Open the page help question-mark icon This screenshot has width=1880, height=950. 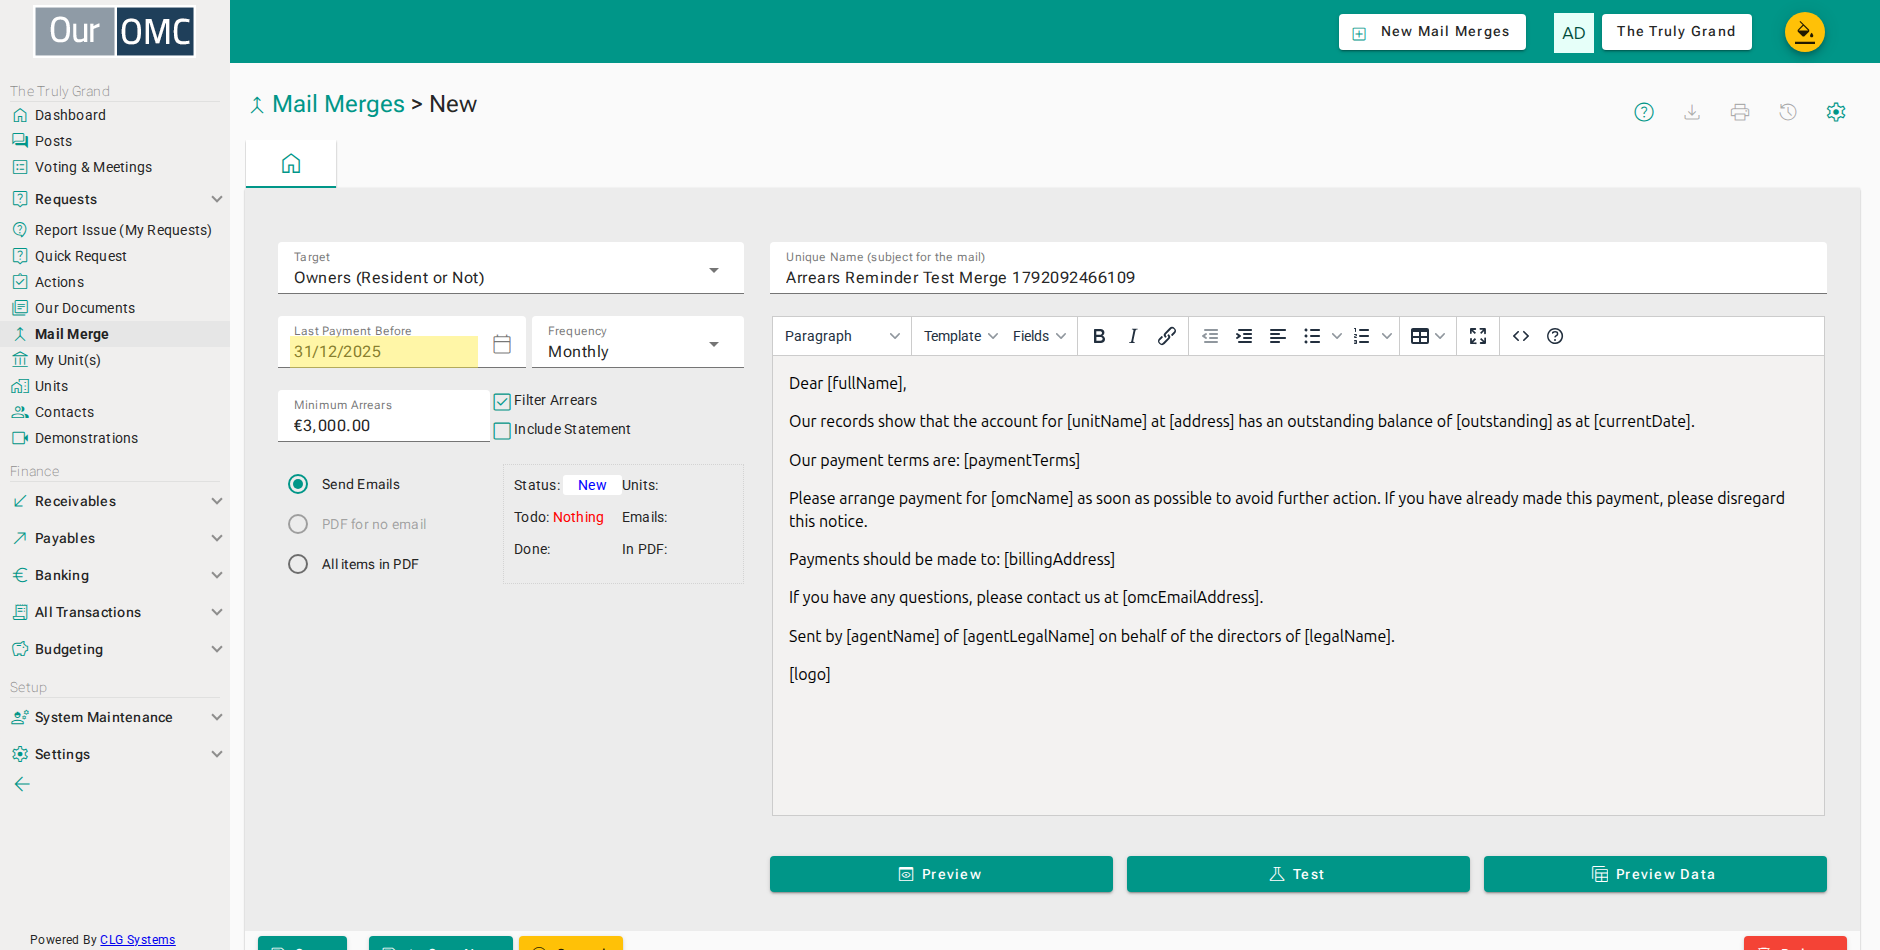click(1644, 112)
